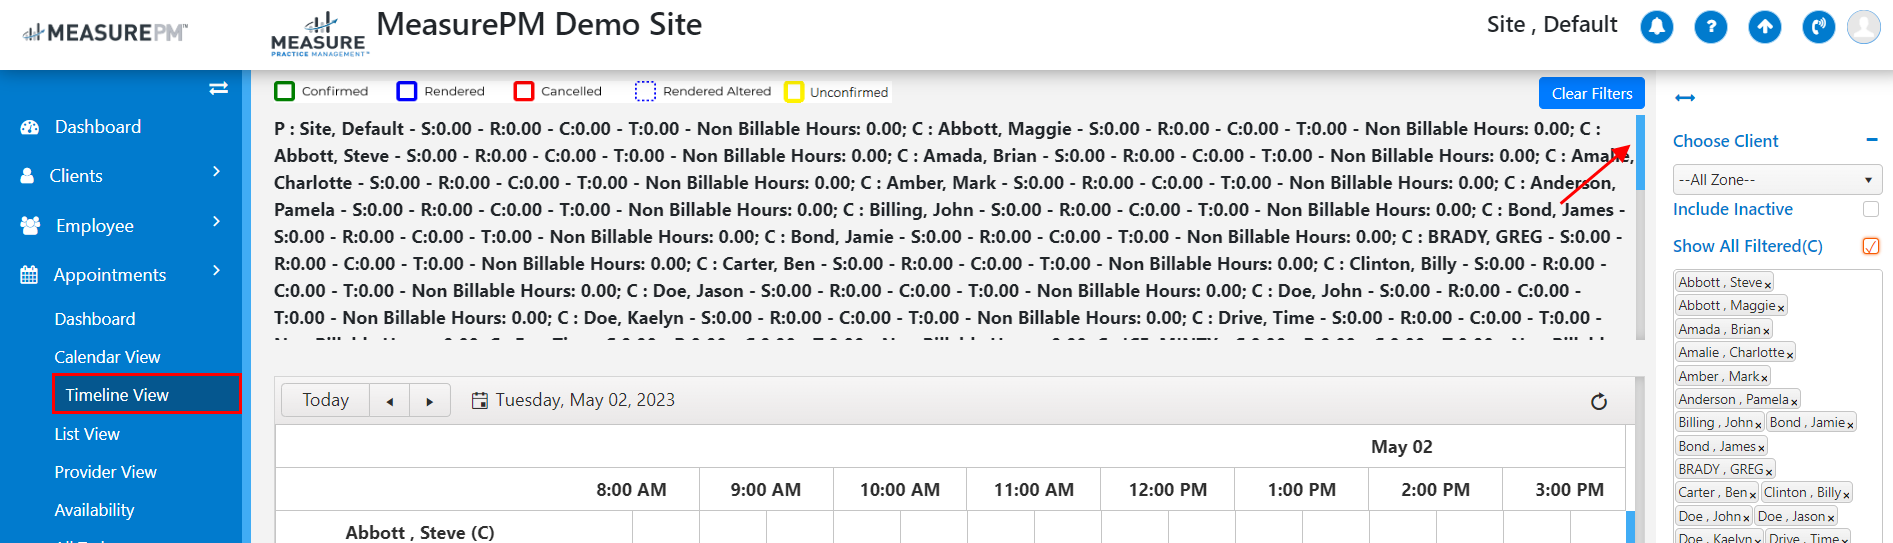Remove Bond, James tag
The image size is (1893, 543).
click(1761, 449)
